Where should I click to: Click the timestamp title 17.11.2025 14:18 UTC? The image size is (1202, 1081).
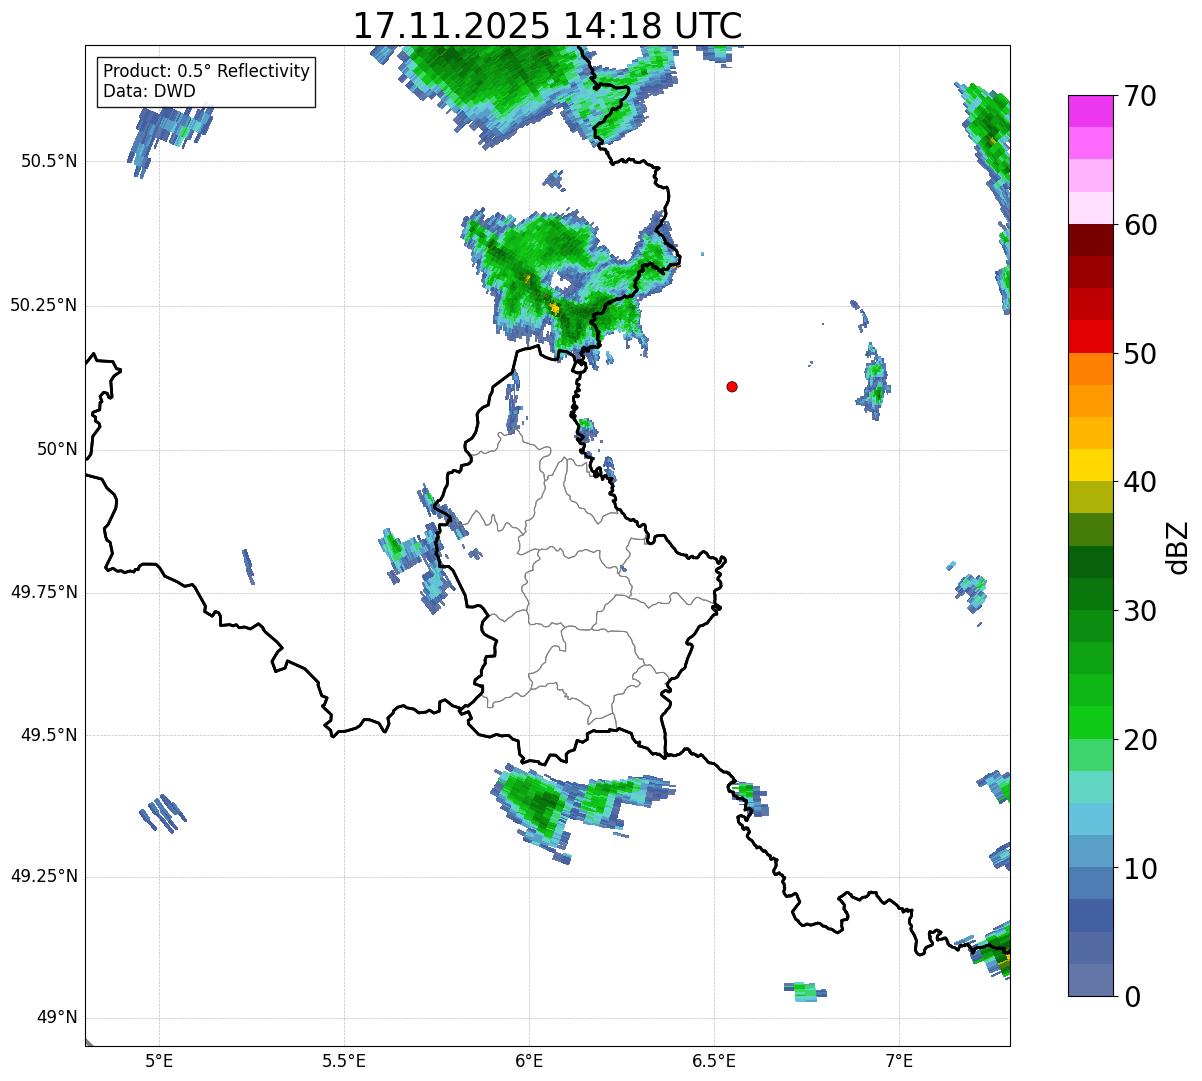pyautogui.click(x=547, y=26)
